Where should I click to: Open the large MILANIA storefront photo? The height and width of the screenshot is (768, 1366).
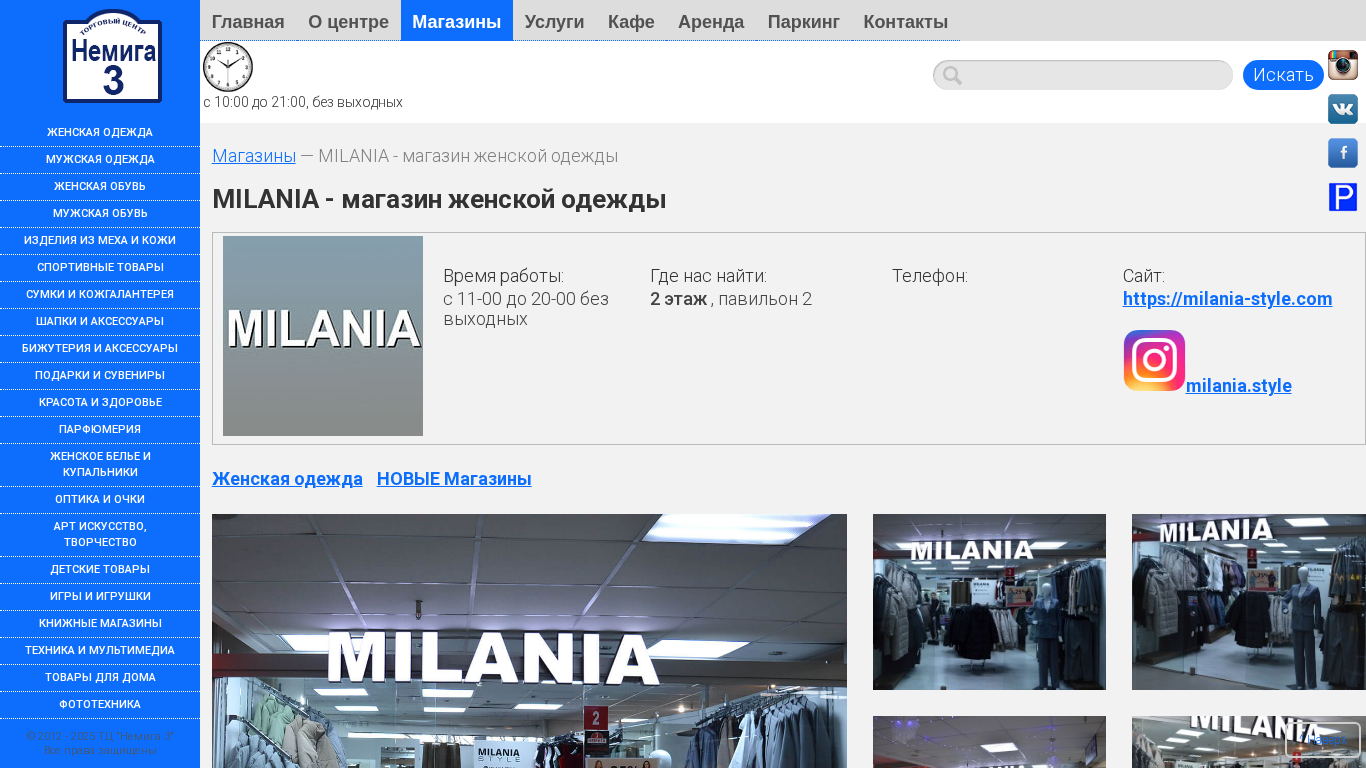point(529,641)
